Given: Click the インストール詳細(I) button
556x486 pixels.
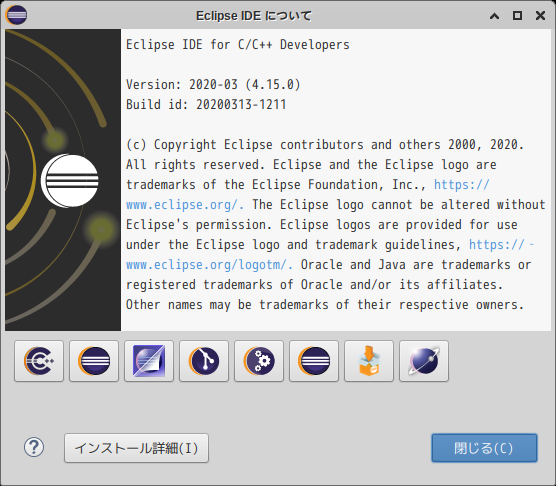Looking at the screenshot, I should pos(137,448).
